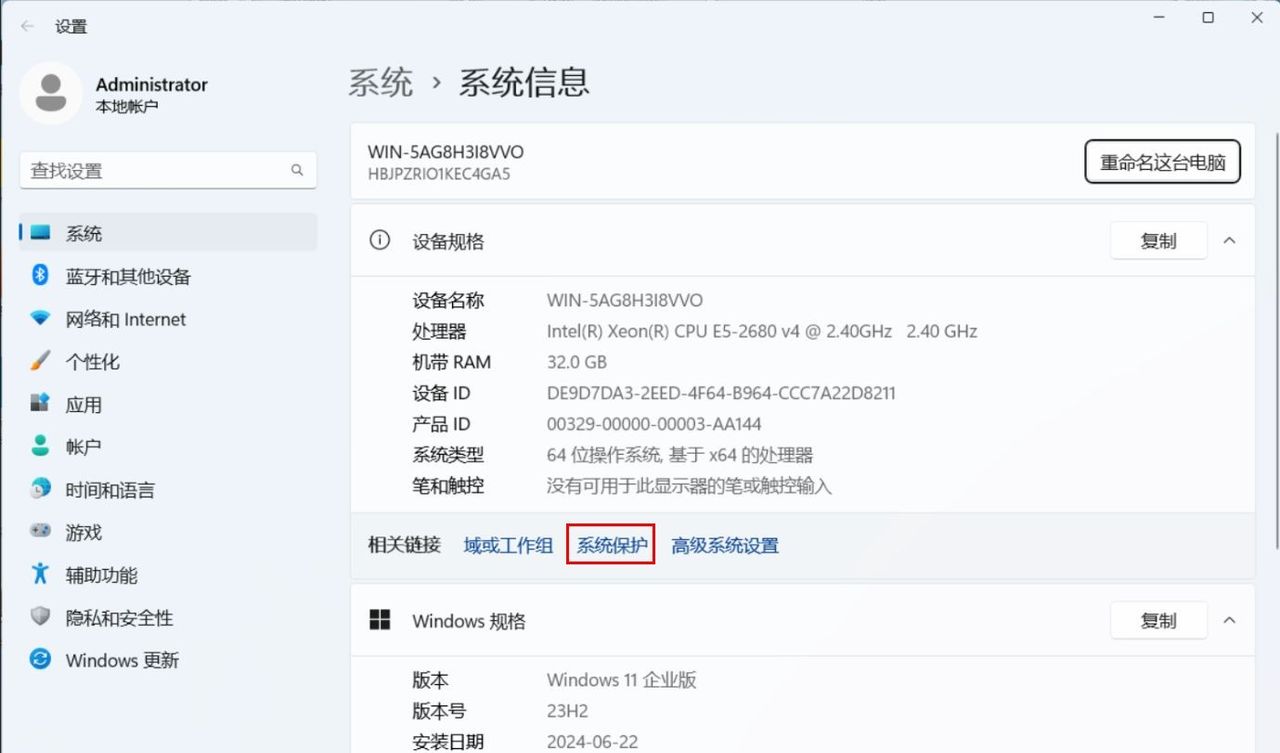Copy device specs with 设备规格 复制 button
Image resolution: width=1280 pixels, height=753 pixels.
click(1159, 241)
